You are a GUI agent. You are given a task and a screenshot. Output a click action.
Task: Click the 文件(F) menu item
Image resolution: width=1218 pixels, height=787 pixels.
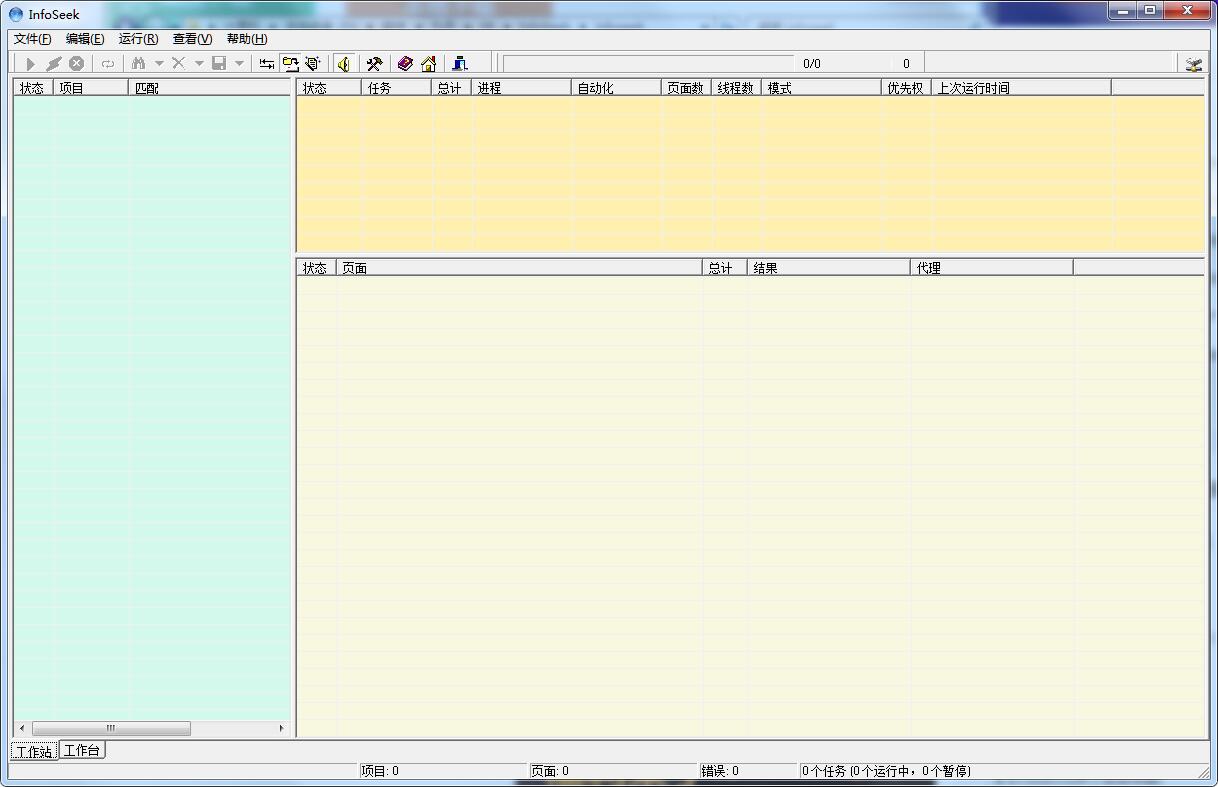point(31,39)
